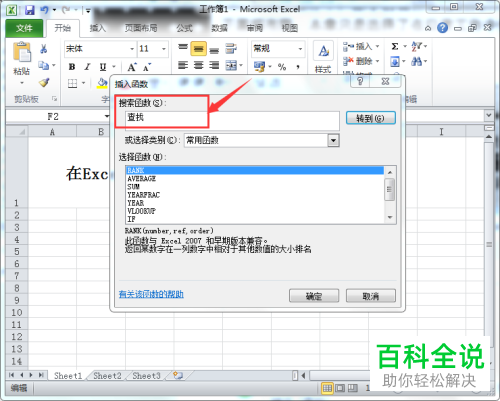Open Excel Help question mark
Image resolution: width=500 pixels, height=401 pixels.
tap(442, 28)
